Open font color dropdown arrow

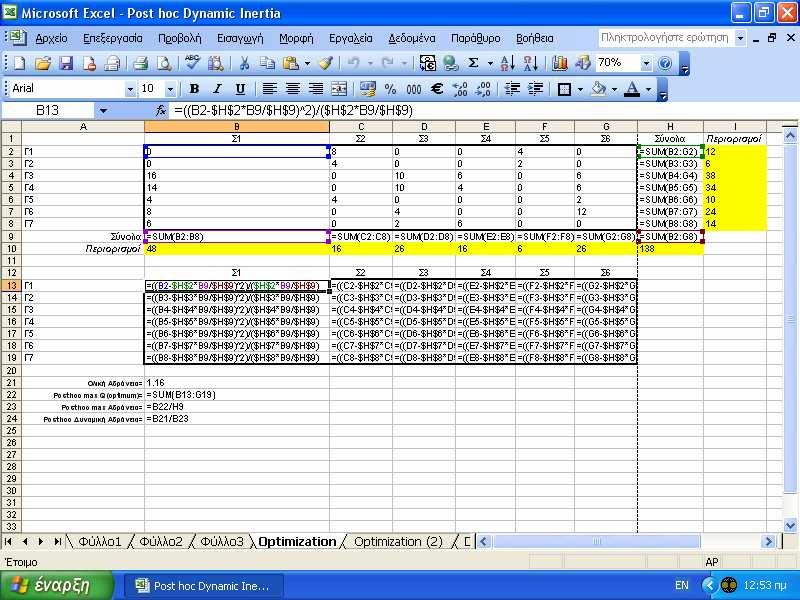648,89
